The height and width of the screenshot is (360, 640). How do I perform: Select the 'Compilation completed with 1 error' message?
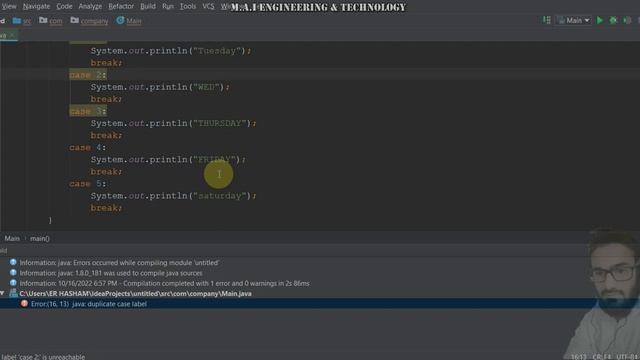(164, 283)
